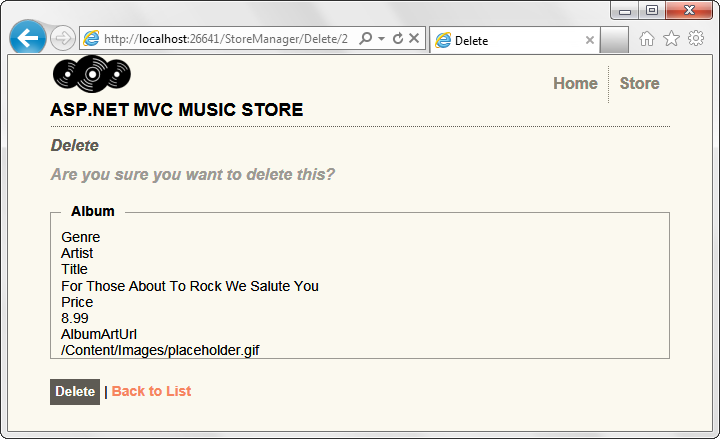Go to Home in site navigation
The width and height of the screenshot is (720, 439).
pyautogui.click(x=575, y=83)
